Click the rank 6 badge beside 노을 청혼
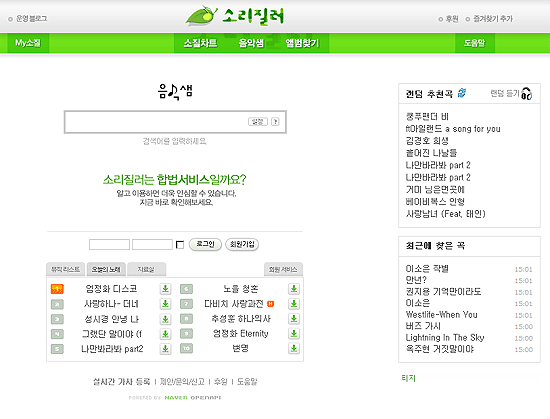Screen dimensions: 550x419 pyautogui.click(x=186, y=289)
